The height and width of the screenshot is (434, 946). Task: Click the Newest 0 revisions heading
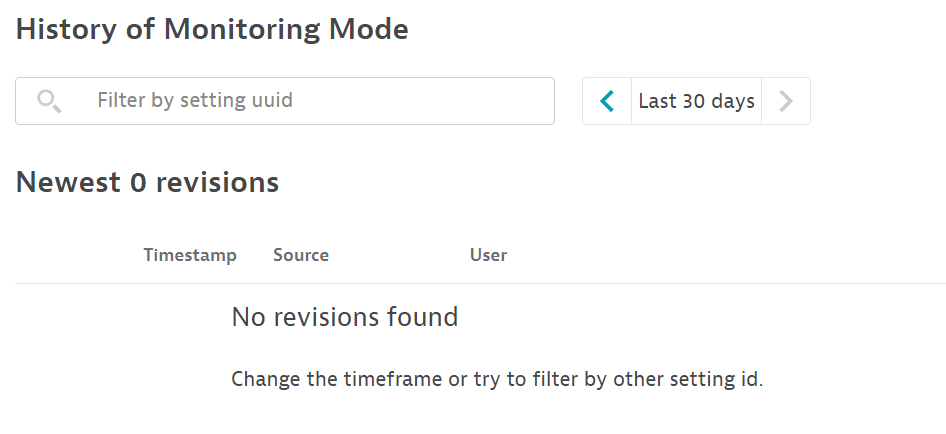147,182
